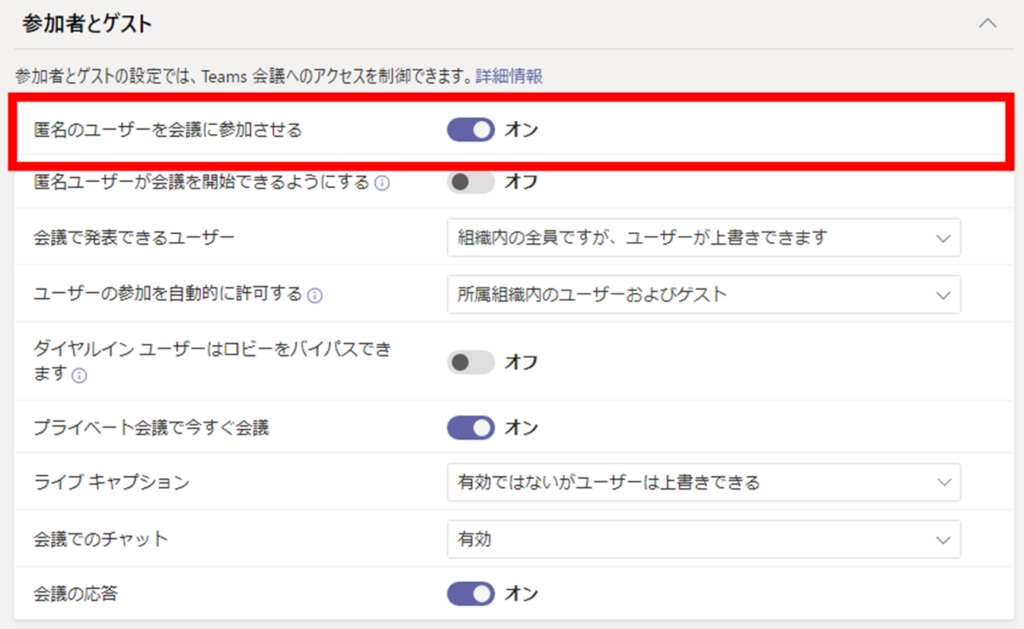The image size is (1024, 629).
Task: Open the 会議で発表できるユーザー dropdown
Action: (703, 238)
